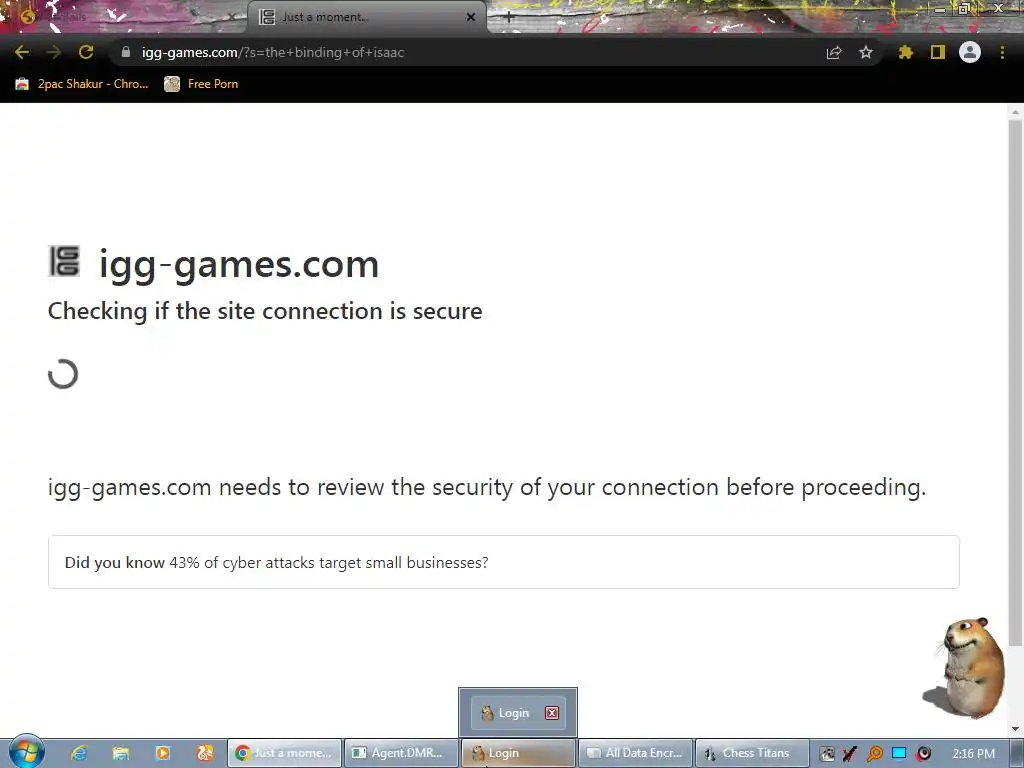Viewport: 1024px width, 768px height.
Task: Click the forward navigation arrow
Action: (54, 52)
